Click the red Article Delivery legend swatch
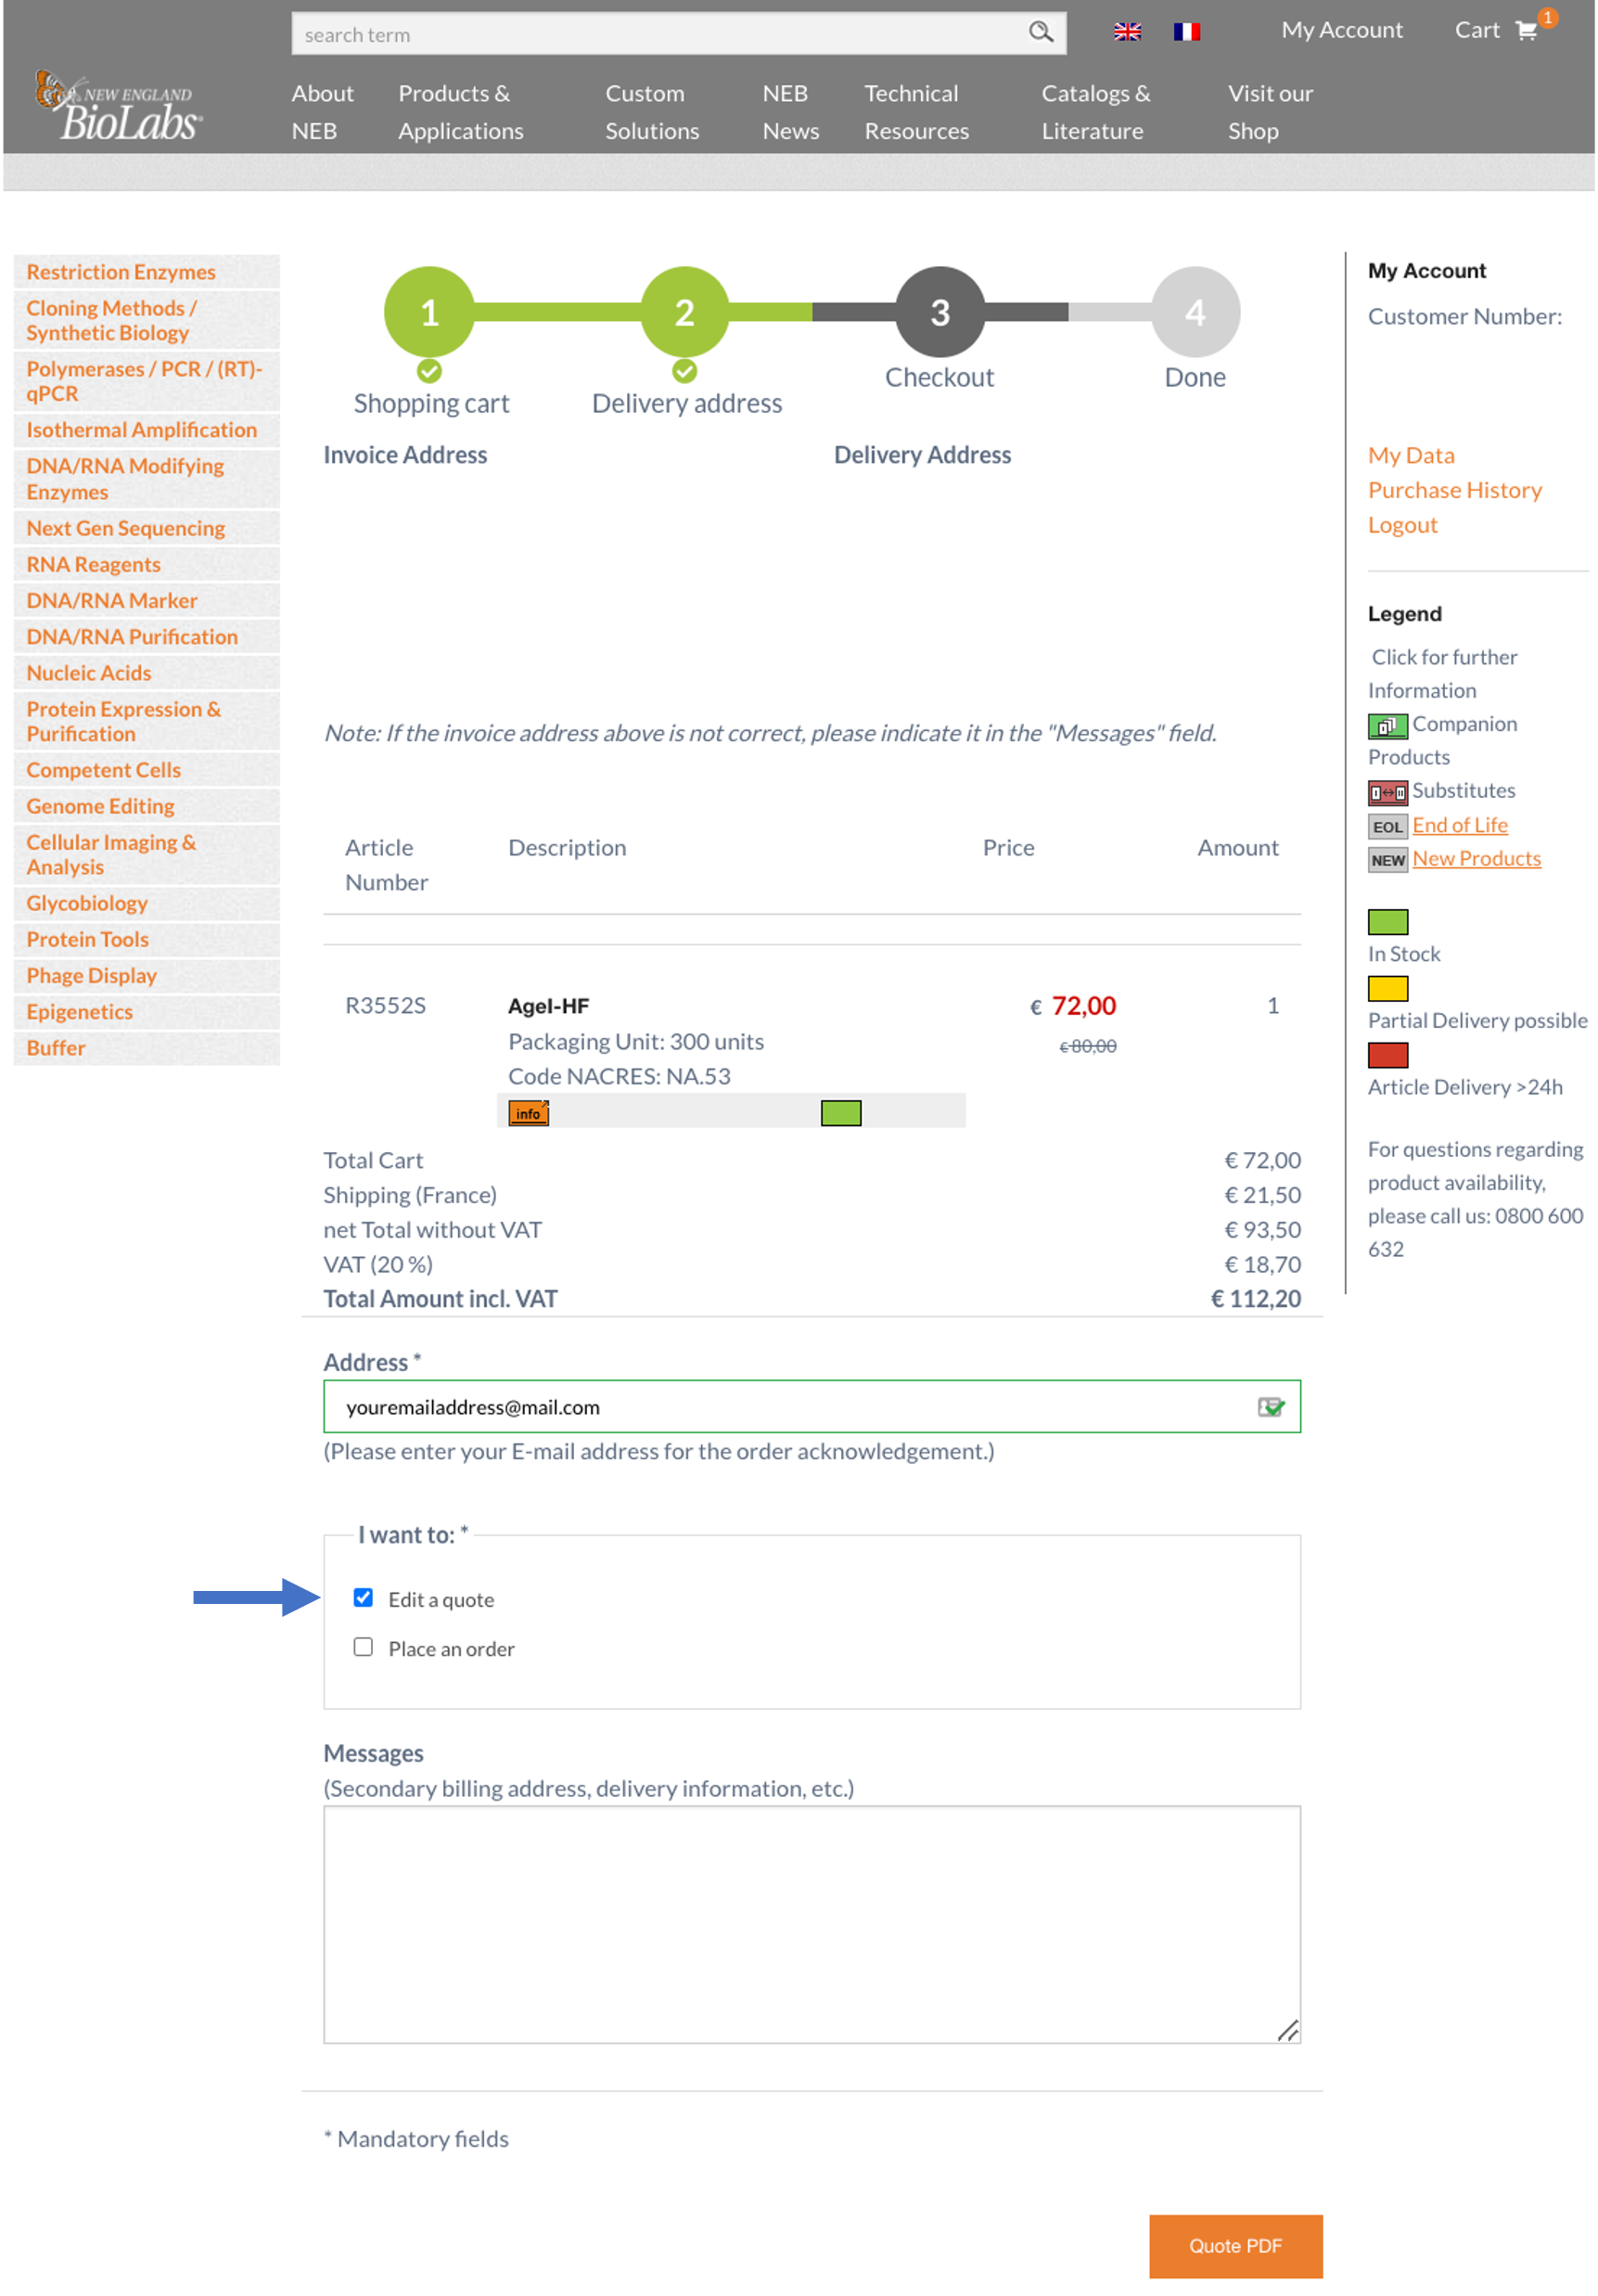 click(x=1387, y=1054)
